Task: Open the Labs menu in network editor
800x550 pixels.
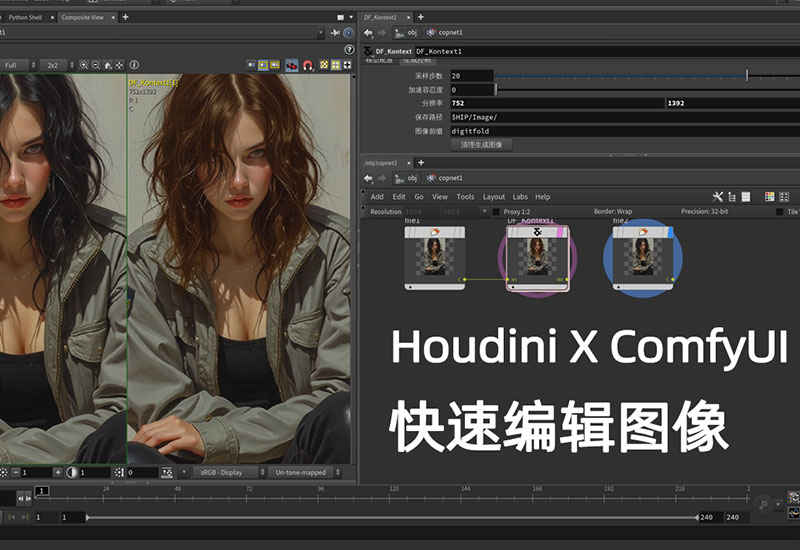Action: point(520,197)
